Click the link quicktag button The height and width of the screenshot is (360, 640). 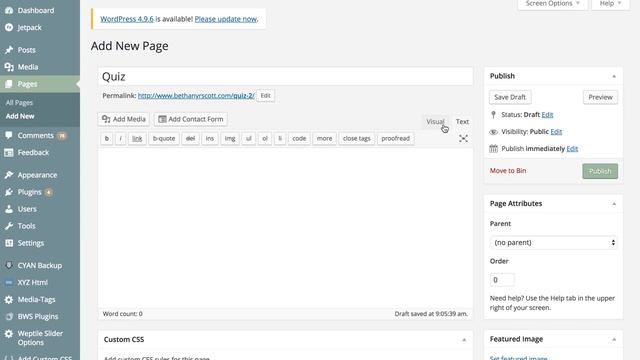coord(137,138)
